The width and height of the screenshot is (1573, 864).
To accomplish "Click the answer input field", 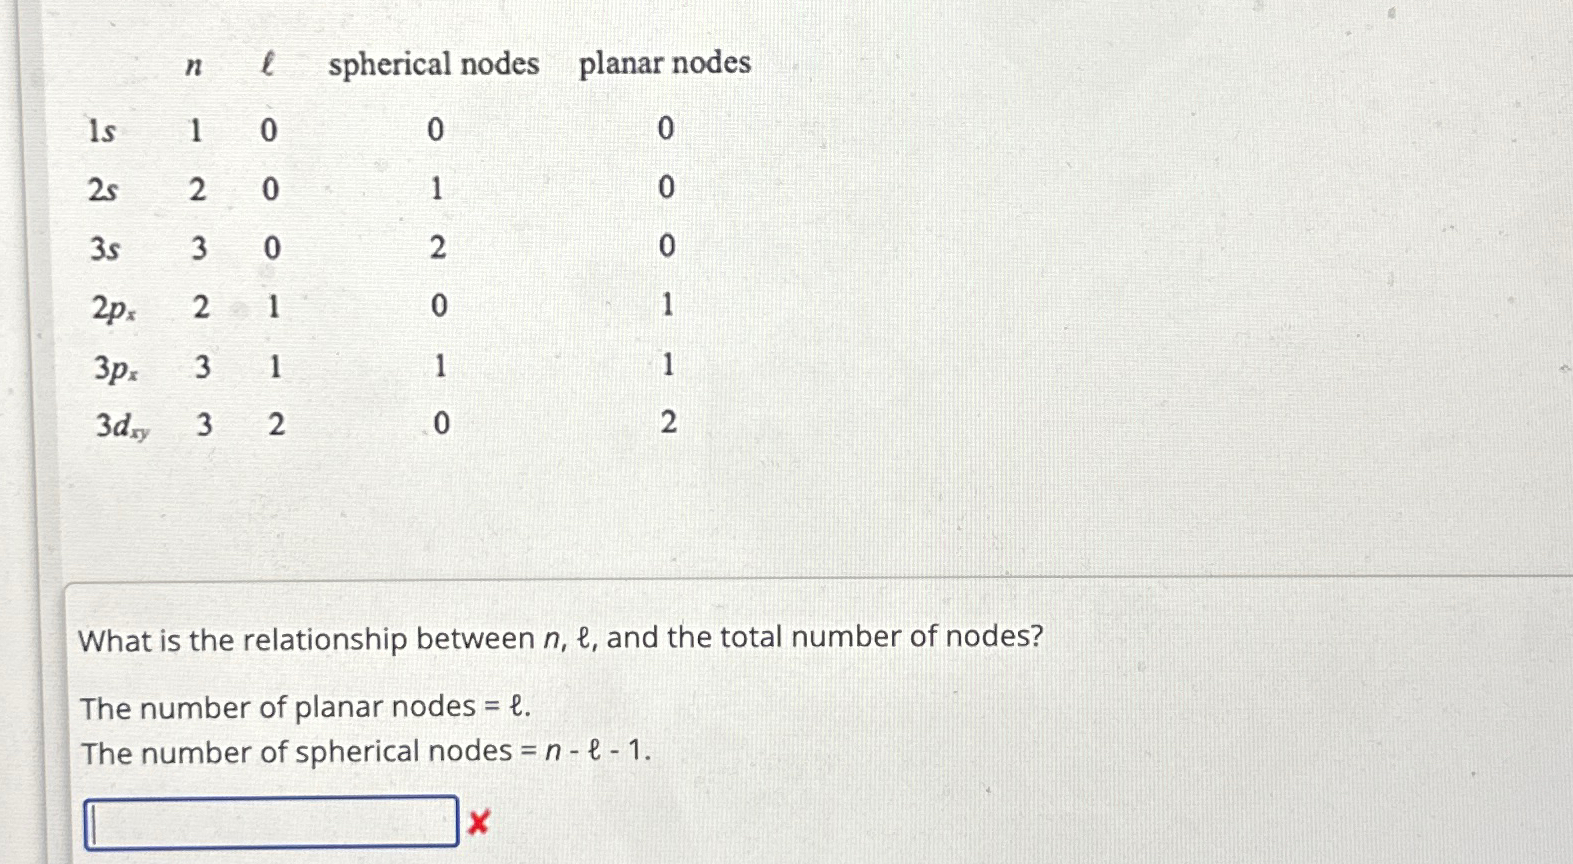I will (x=270, y=820).
